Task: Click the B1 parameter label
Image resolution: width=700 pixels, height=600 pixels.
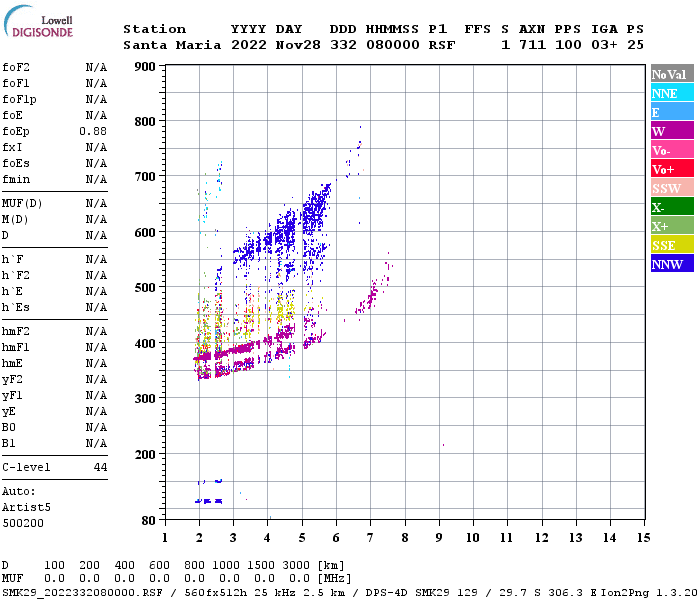Action: click(x=8, y=443)
